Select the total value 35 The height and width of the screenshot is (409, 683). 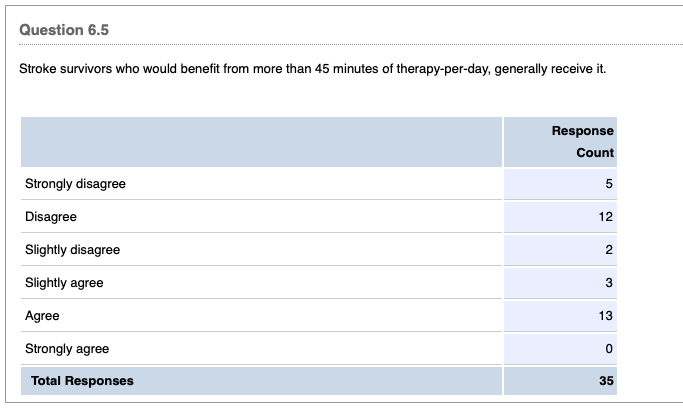coord(606,381)
